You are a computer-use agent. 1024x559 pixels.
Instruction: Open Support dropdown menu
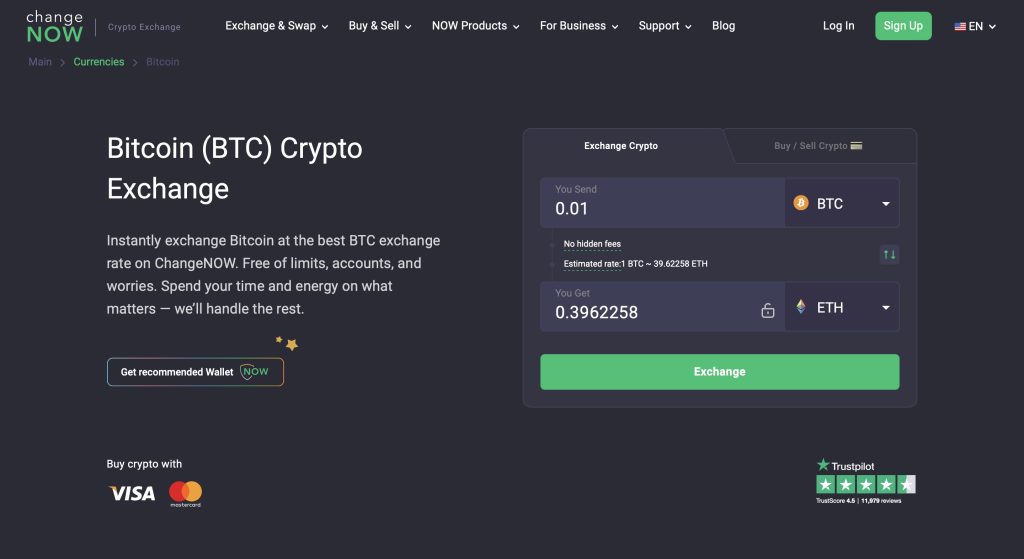coord(665,26)
